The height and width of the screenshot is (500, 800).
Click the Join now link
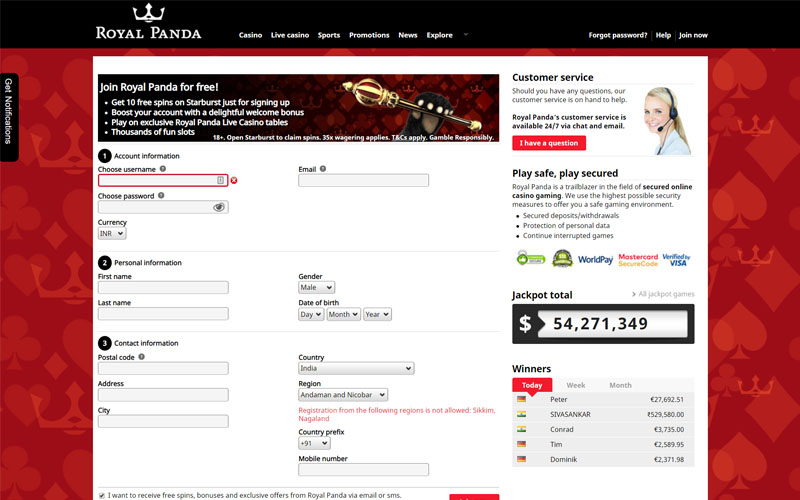point(693,35)
